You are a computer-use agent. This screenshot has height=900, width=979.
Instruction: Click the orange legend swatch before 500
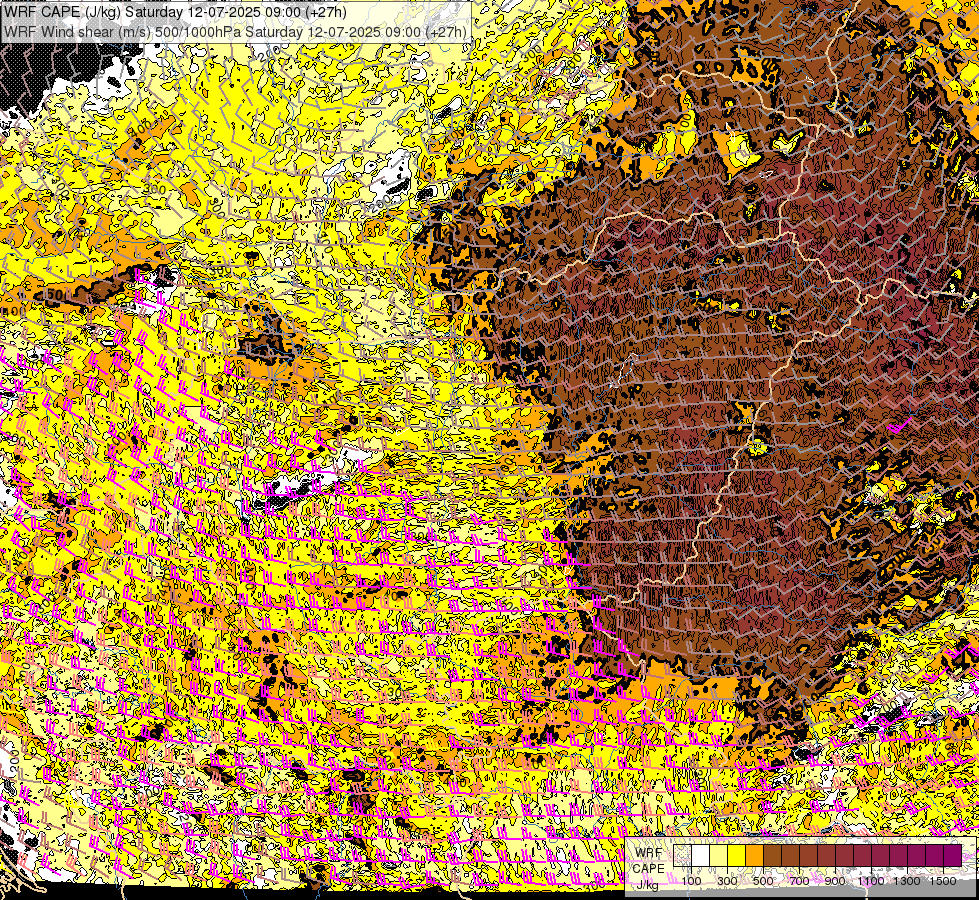coord(755,856)
